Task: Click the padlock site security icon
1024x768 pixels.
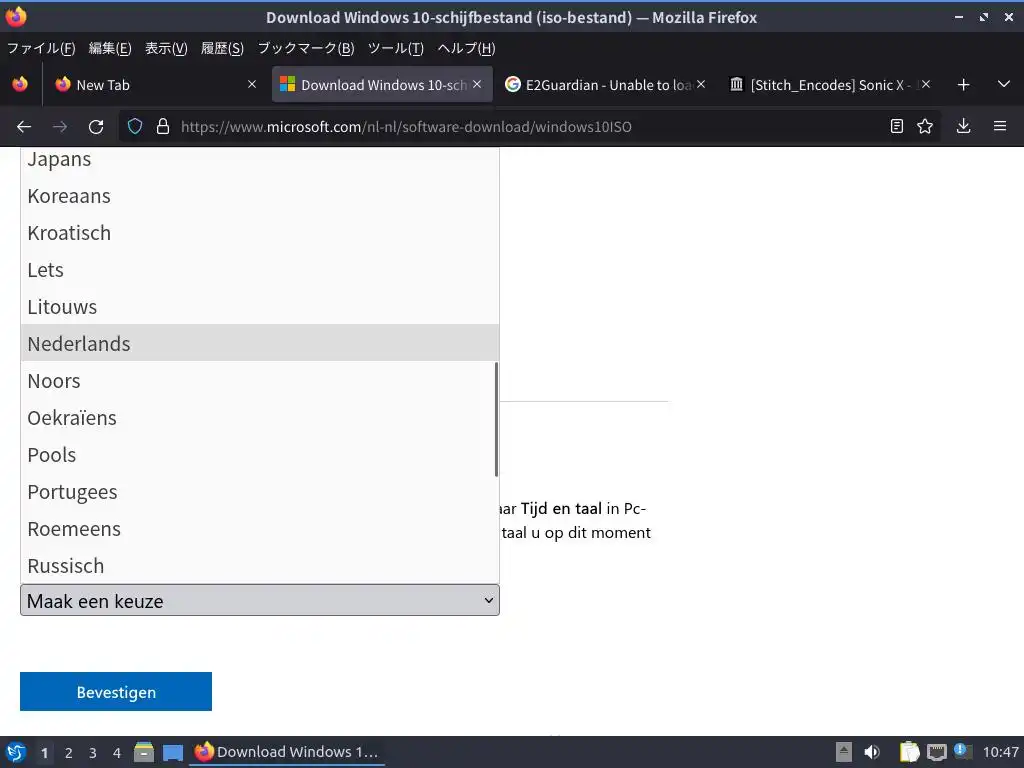Action: pyautogui.click(x=163, y=127)
